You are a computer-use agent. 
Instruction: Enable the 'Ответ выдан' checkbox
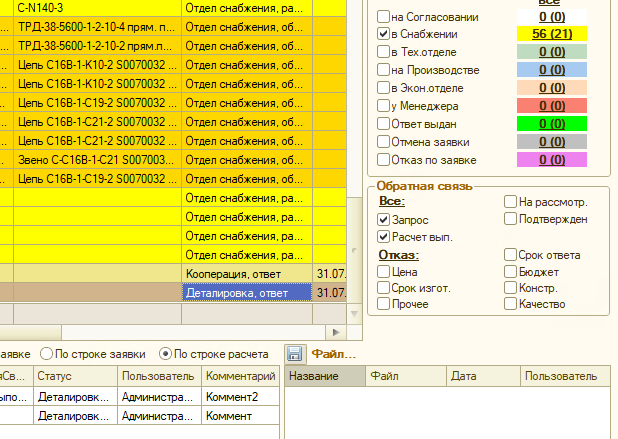[x=383, y=124]
